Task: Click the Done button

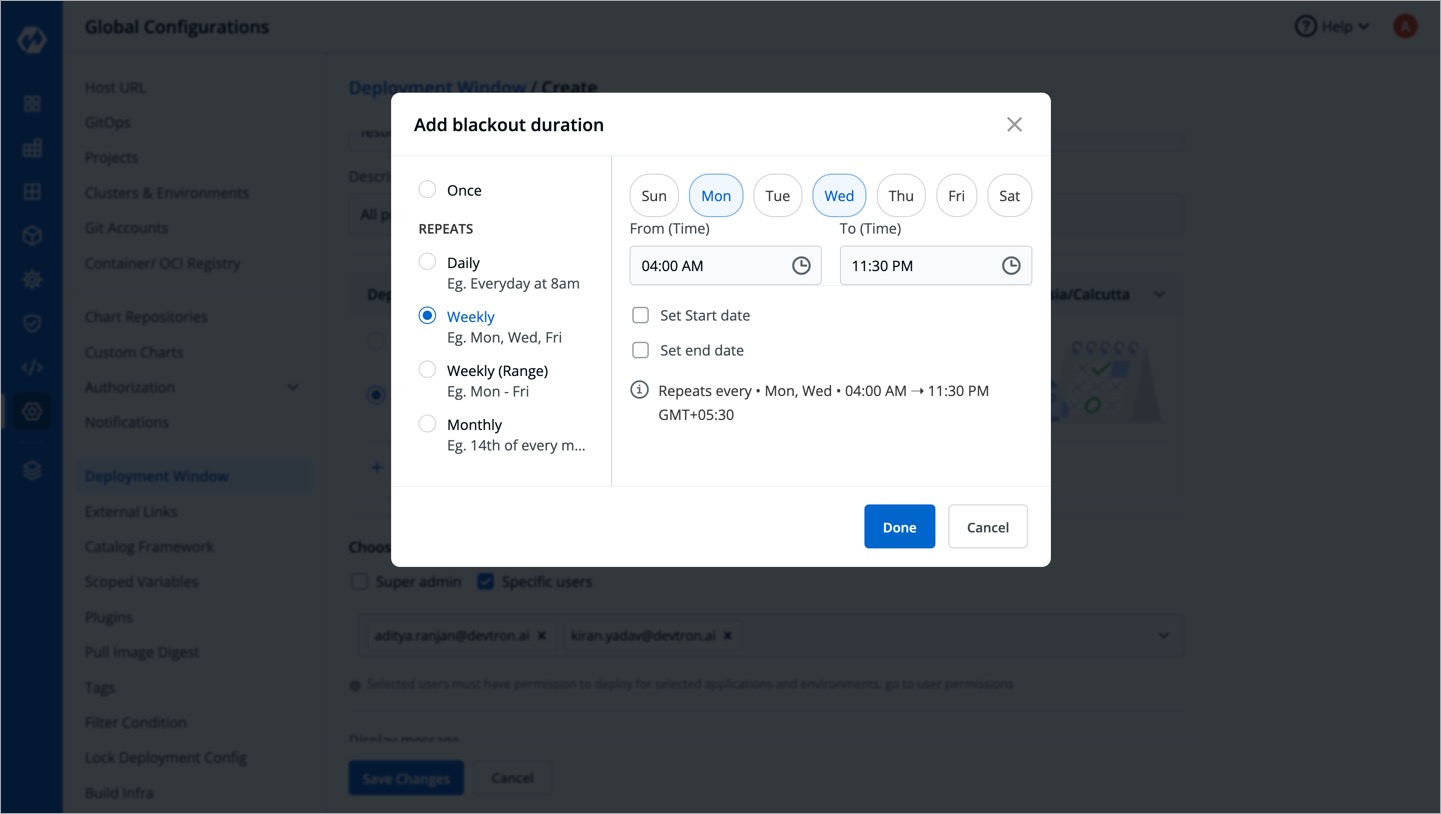Action: tap(899, 527)
